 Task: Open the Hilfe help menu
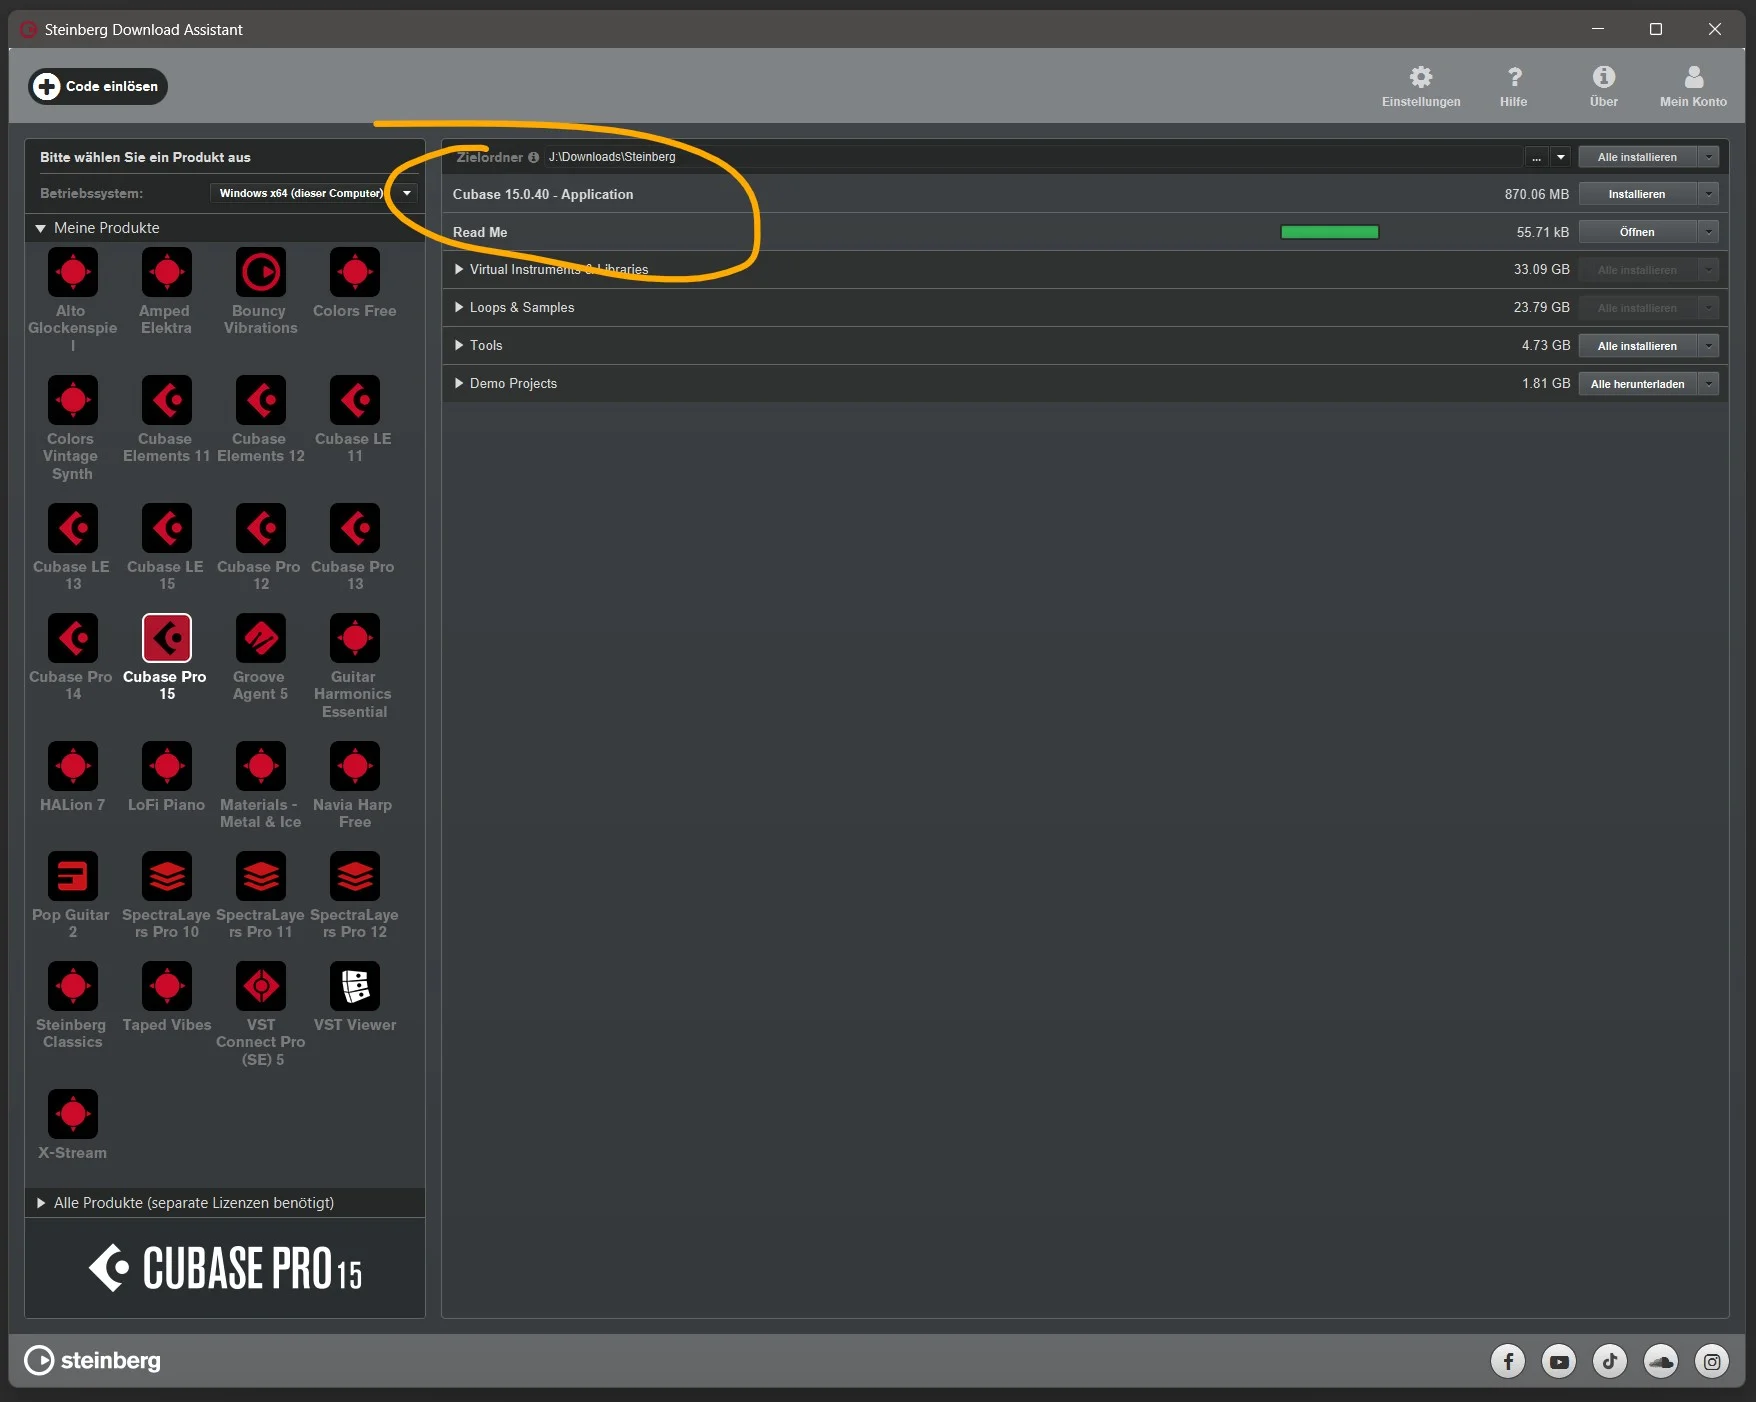point(1514,86)
